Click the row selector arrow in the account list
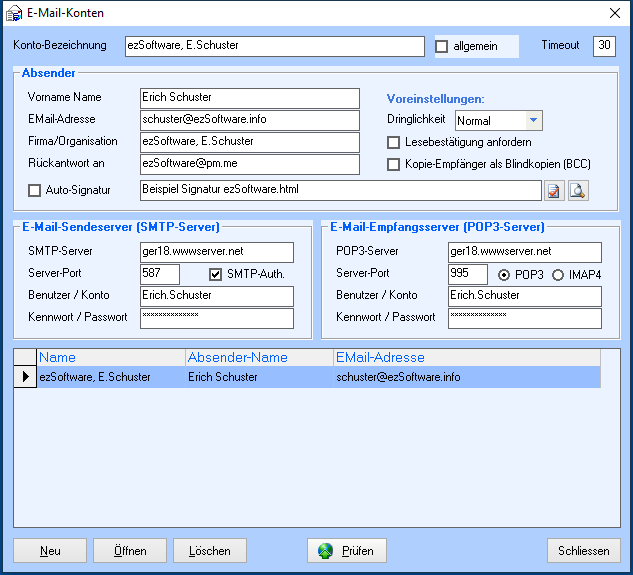The width and height of the screenshot is (633, 575). click(x=25, y=377)
